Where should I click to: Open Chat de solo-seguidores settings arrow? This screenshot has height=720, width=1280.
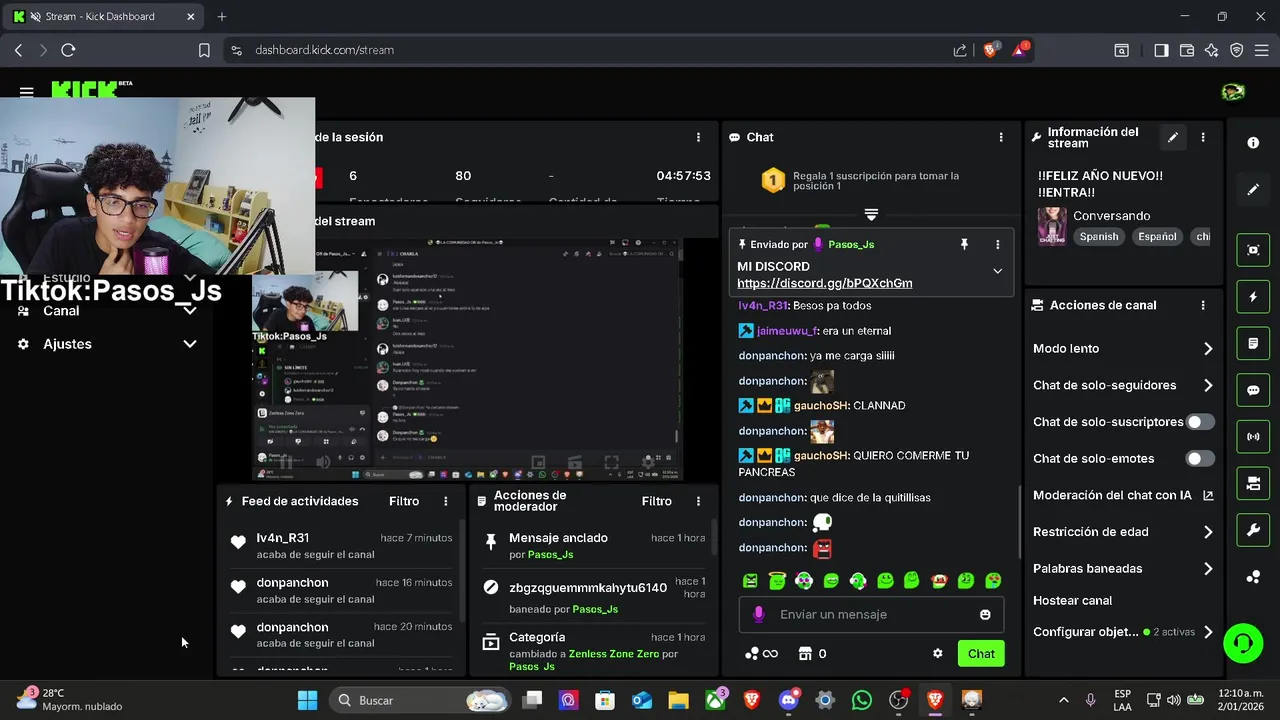(1208, 385)
